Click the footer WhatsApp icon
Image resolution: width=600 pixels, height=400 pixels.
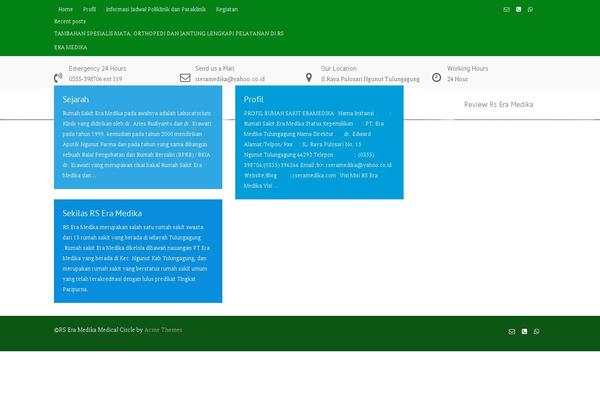[x=536, y=331]
